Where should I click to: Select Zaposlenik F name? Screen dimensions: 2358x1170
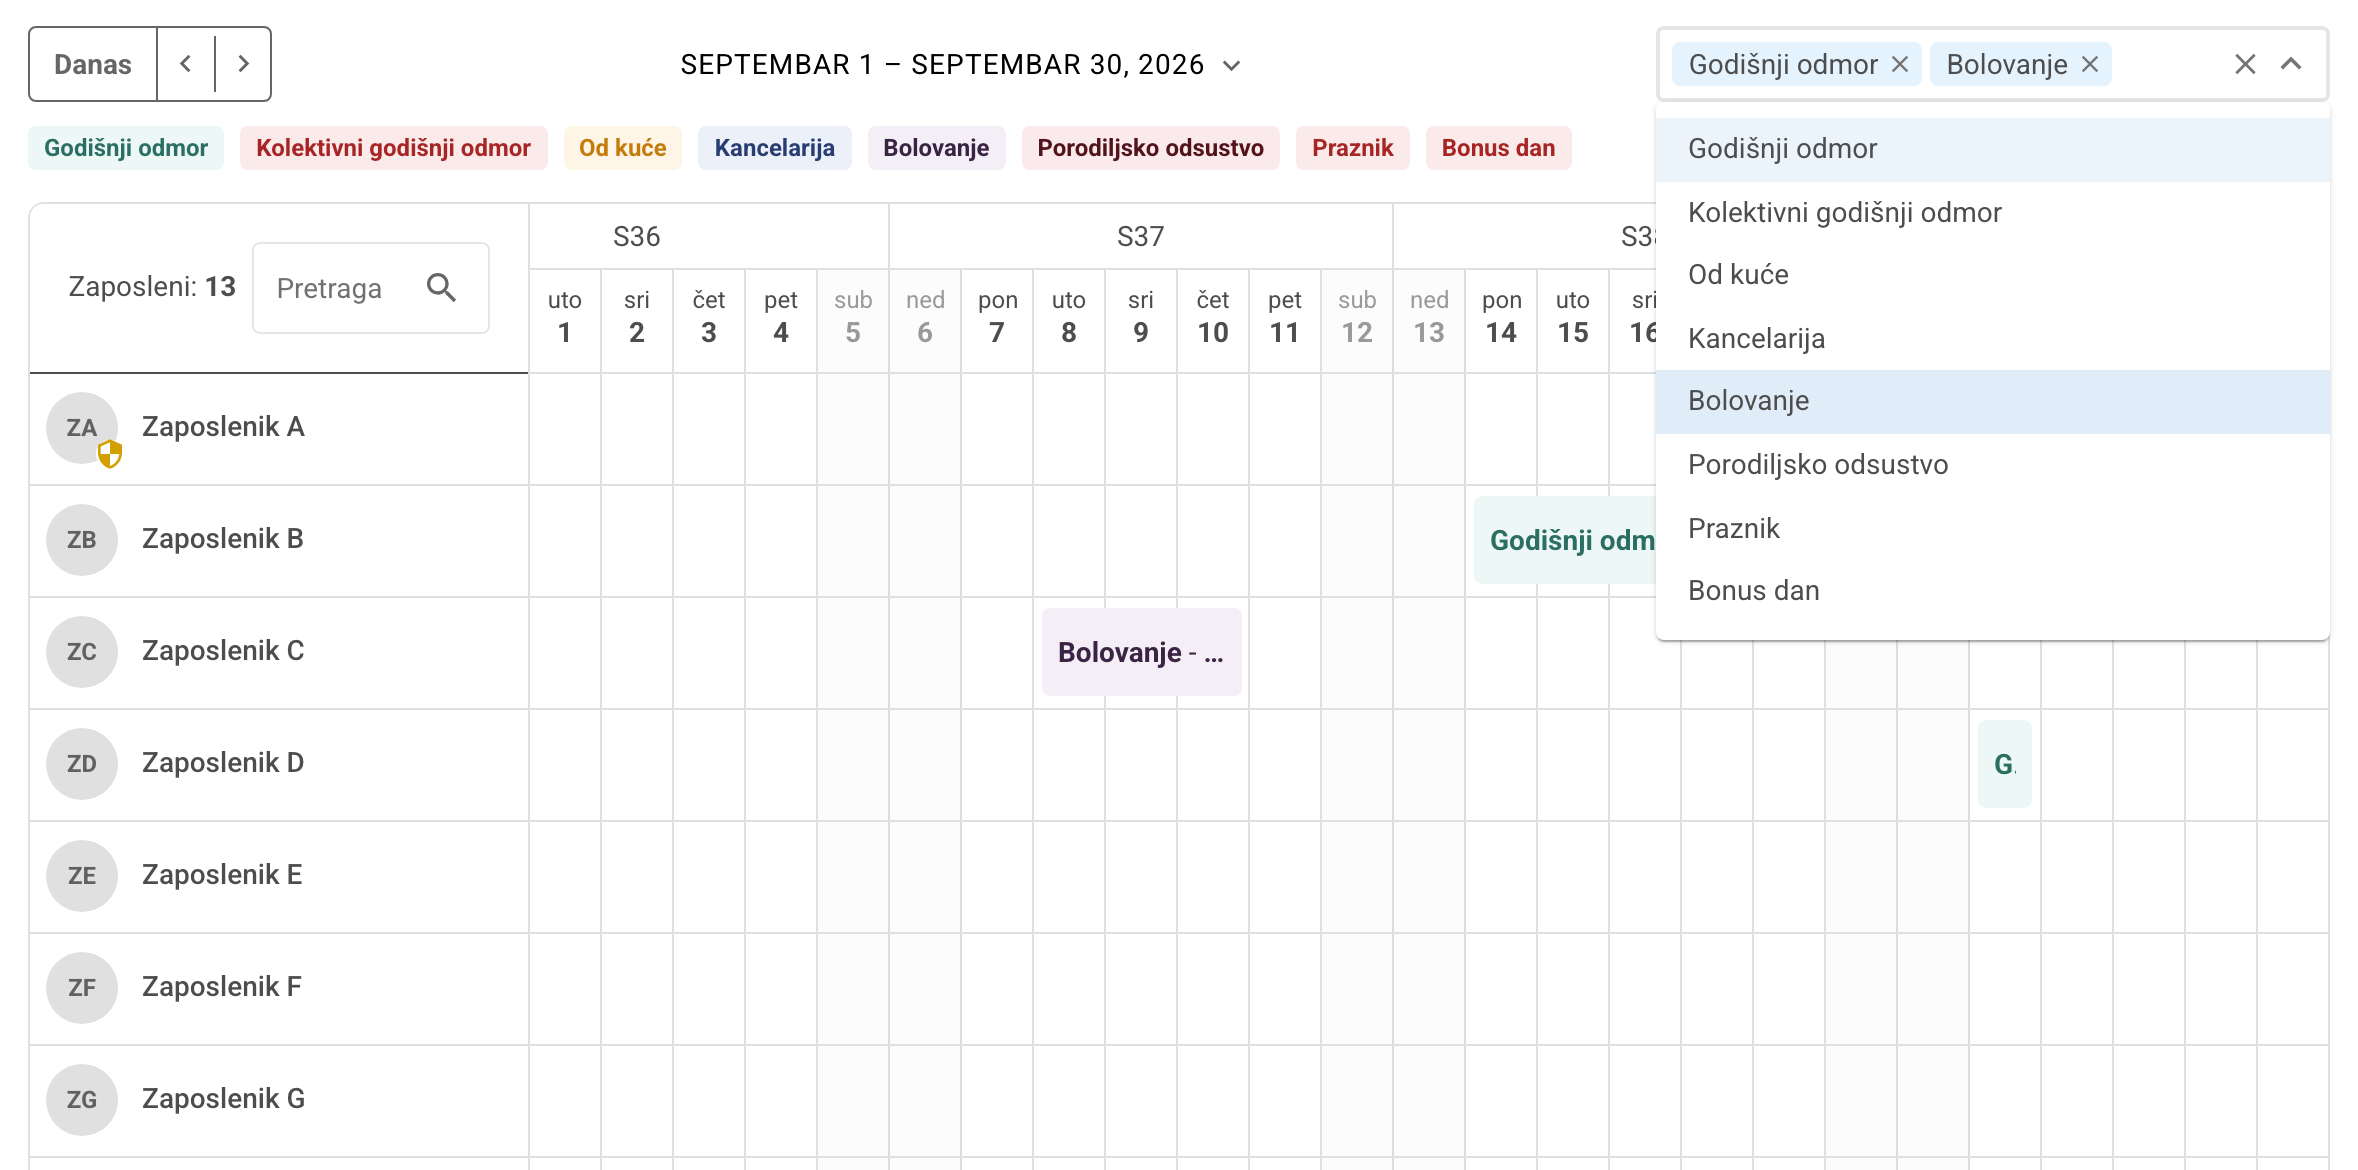pos(222,987)
